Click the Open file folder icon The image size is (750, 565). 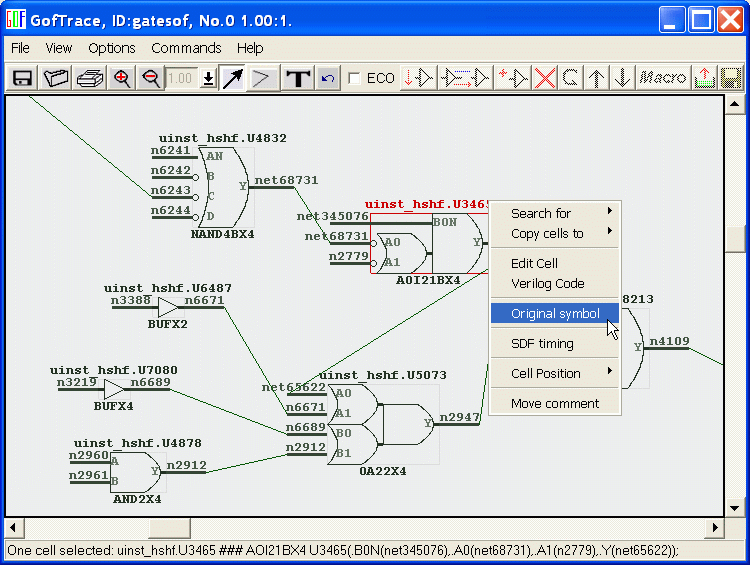[x=56, y=78]
